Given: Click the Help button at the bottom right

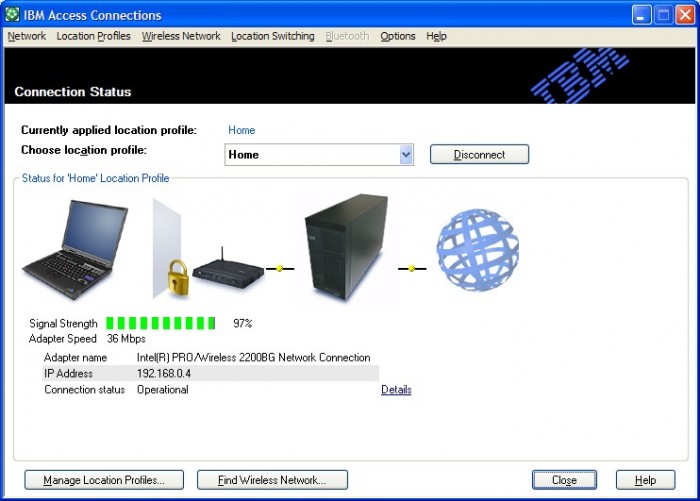Looking at the screenshot, I should click(x=646, y=480).
